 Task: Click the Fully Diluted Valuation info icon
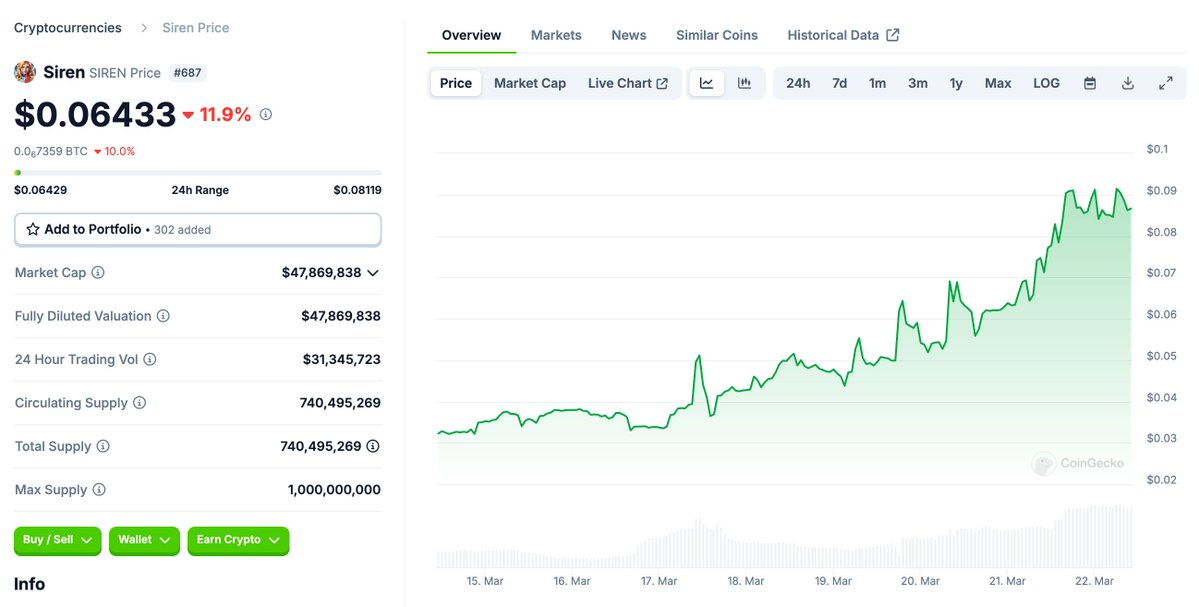click(163, 316)
